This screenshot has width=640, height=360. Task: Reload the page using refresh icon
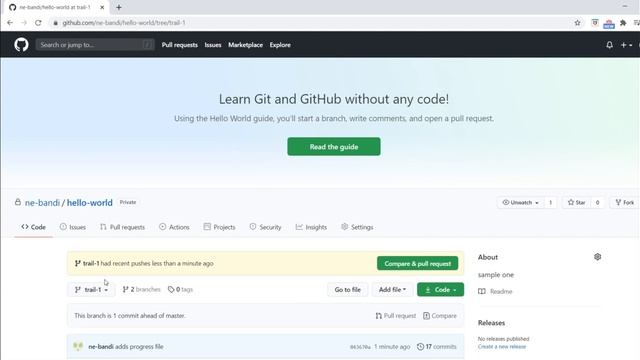pos(38,23)
